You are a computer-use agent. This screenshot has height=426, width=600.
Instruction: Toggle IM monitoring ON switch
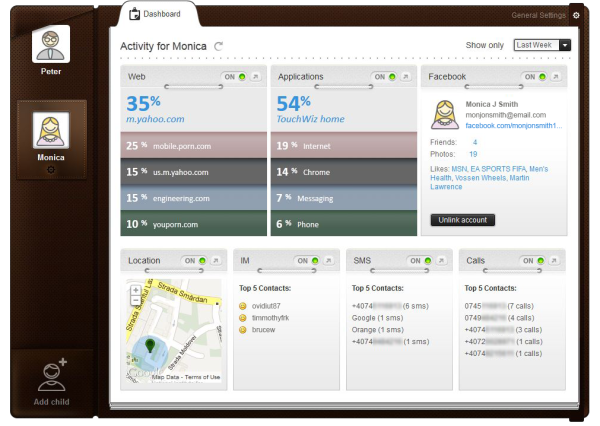pos(307,261)
